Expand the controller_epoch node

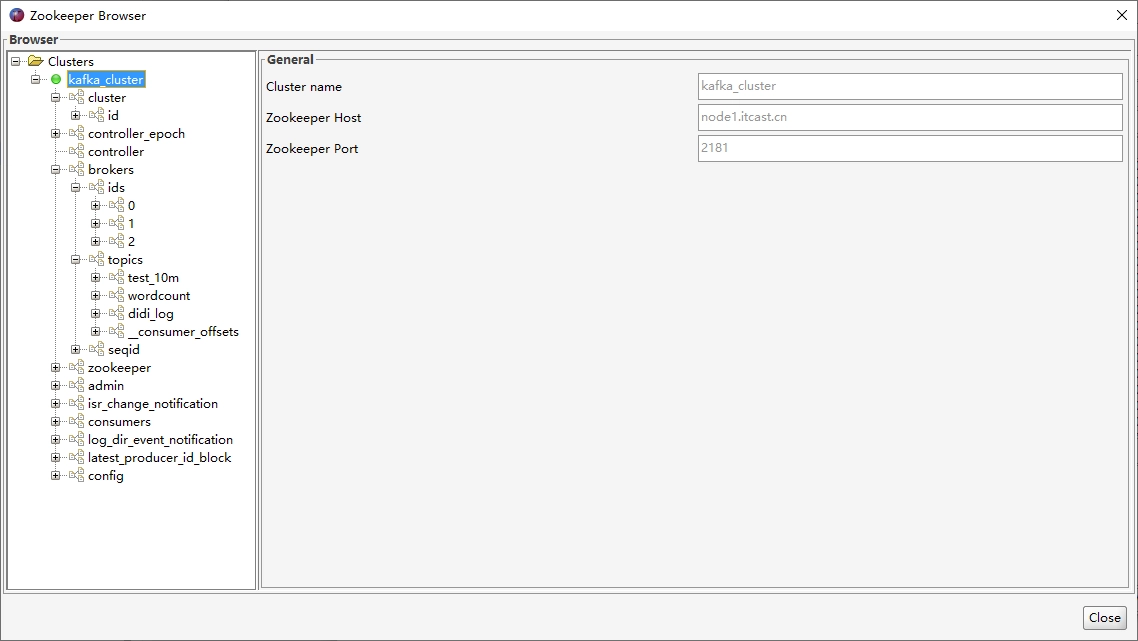click(55, 134)
